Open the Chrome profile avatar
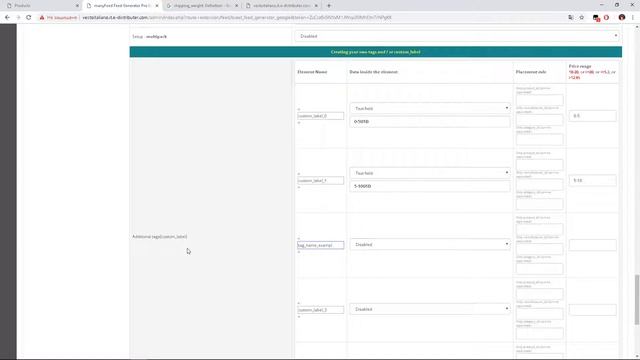This screenshot has height=360, width=640. click(x=622, y=18)
